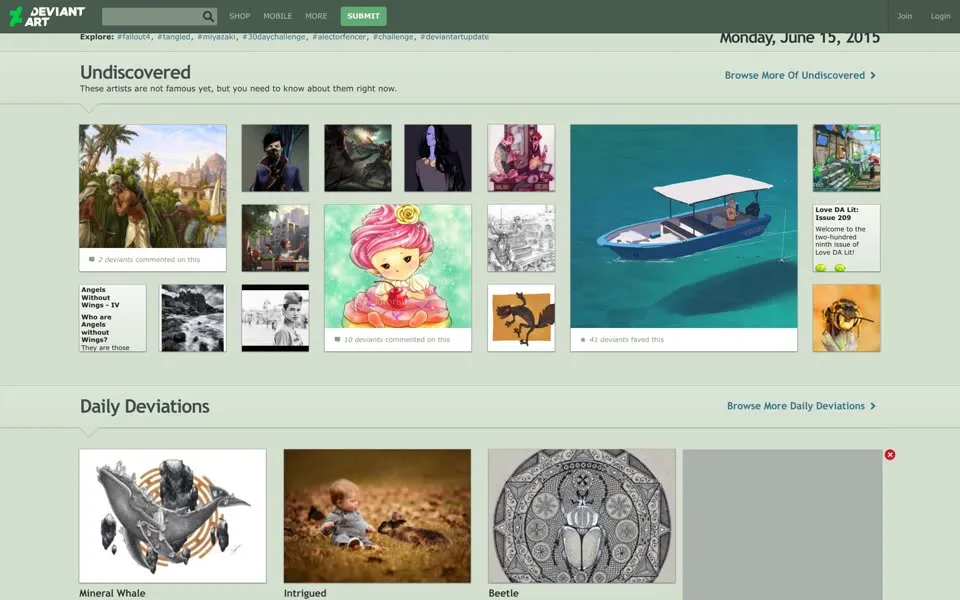The image size is (960, 600).
Task: Click the Daily Deviations section heading
Action: (144, 406)
